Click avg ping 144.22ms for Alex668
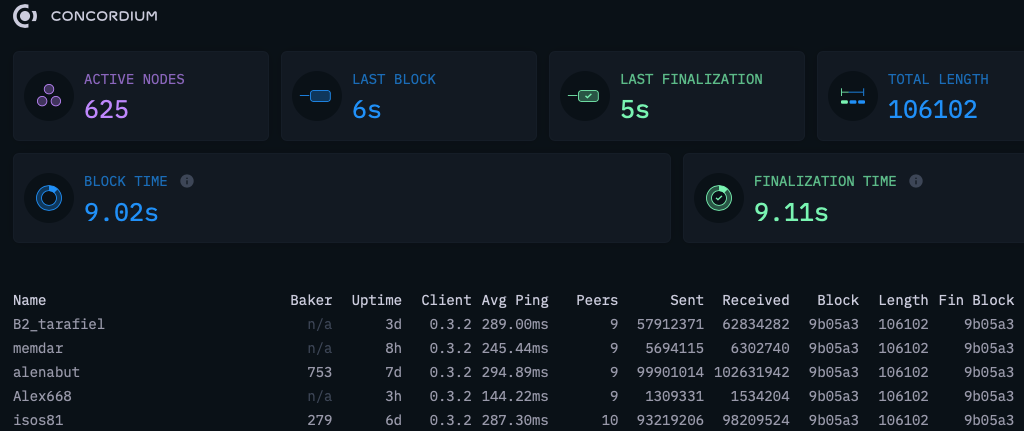This screenshot has height=431, width=1024. 515,396
